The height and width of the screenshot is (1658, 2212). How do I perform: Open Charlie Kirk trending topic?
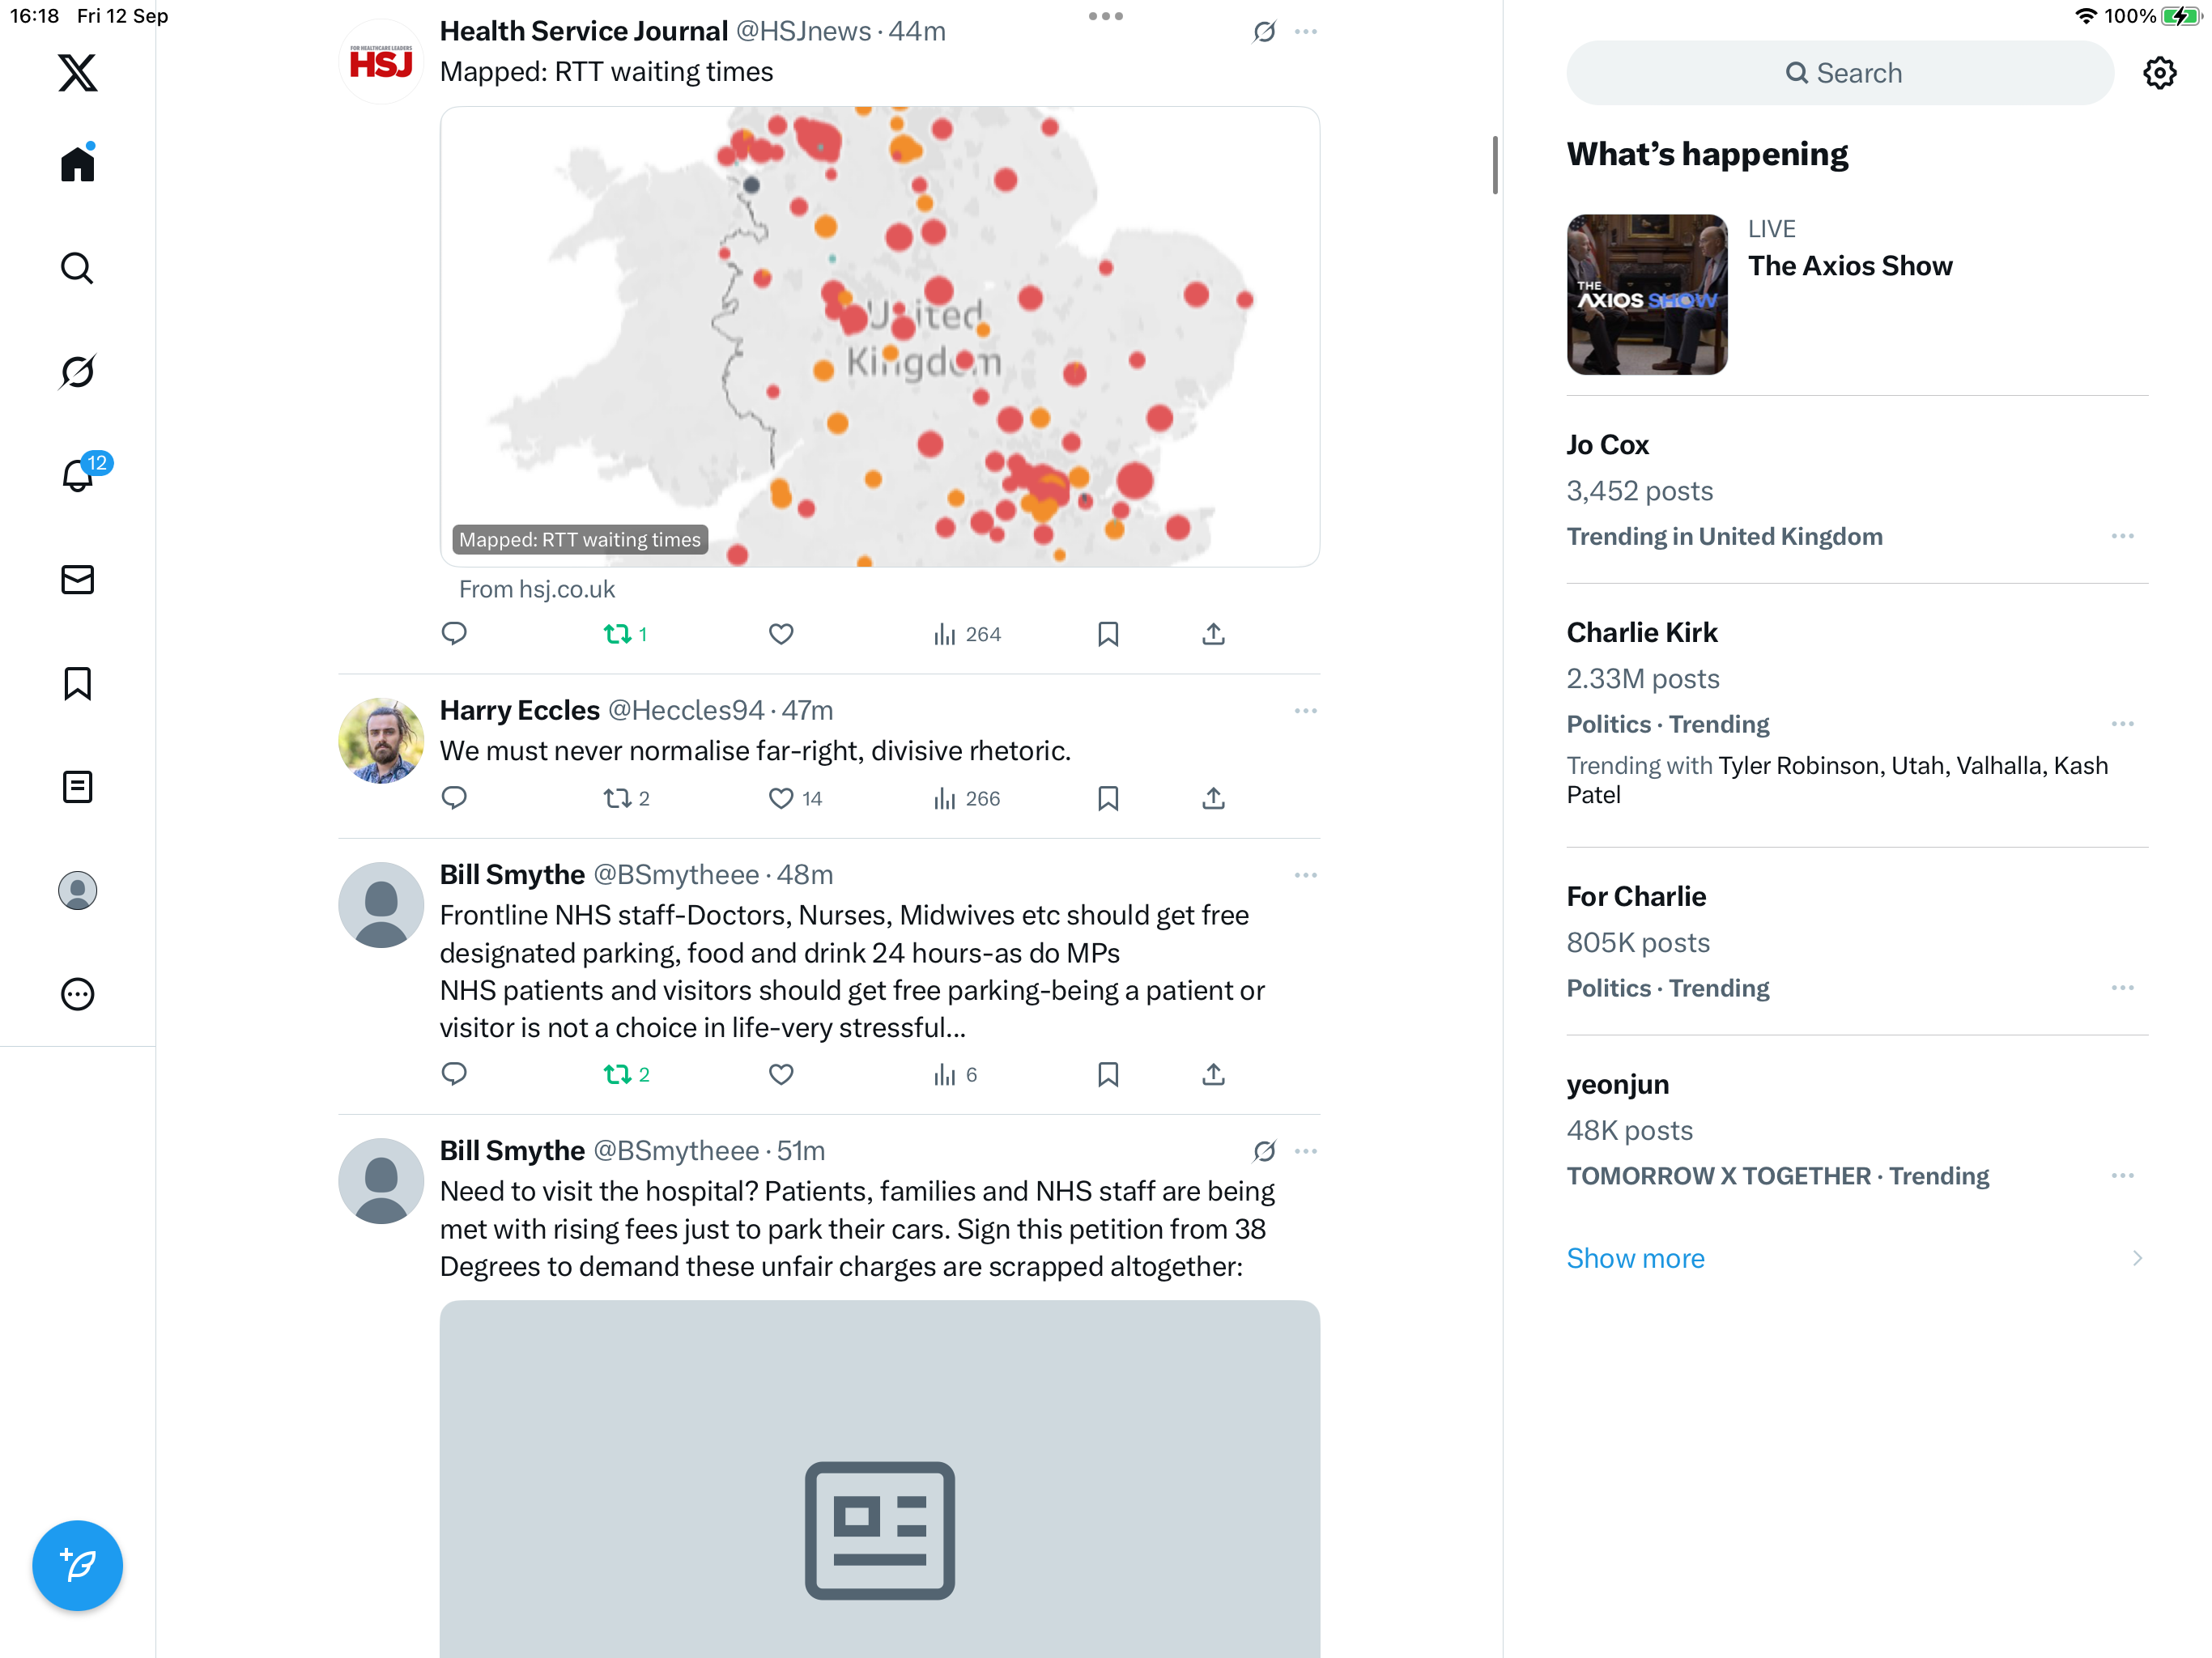1641,633
